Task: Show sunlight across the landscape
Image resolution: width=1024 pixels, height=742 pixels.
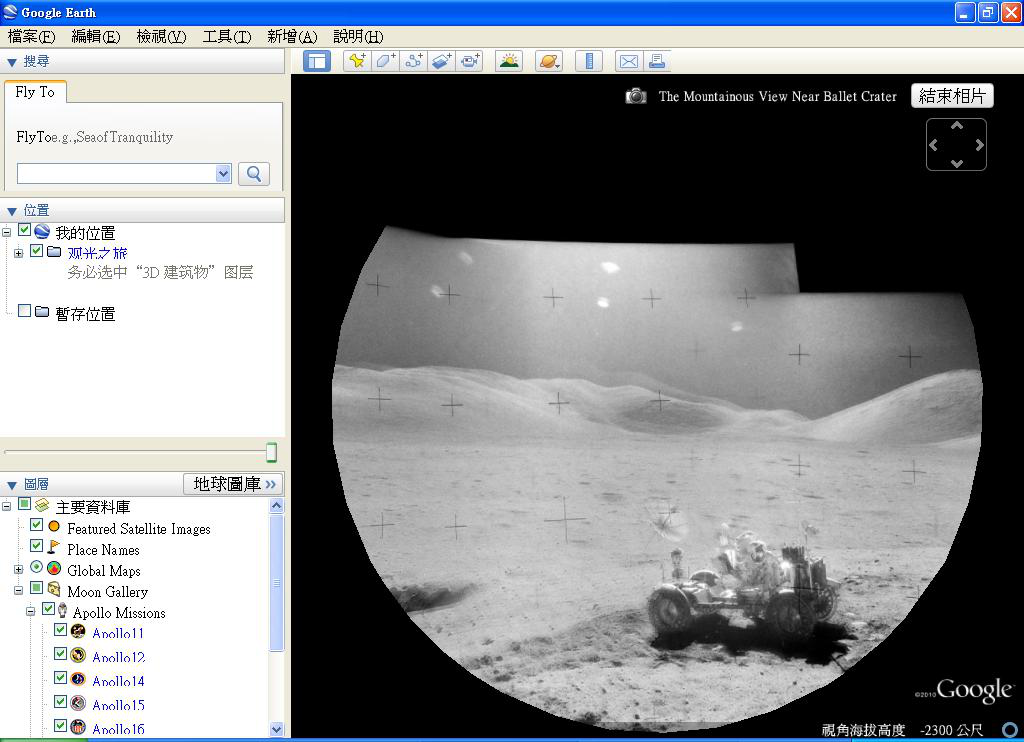Action: (x=509, y=61)
